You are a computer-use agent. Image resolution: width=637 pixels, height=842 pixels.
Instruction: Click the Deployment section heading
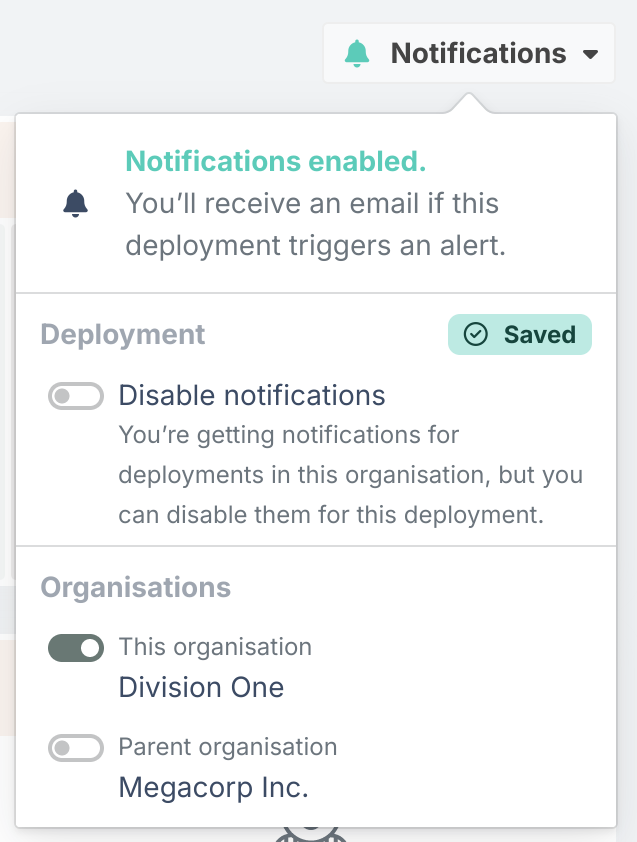tap(123, 335)
